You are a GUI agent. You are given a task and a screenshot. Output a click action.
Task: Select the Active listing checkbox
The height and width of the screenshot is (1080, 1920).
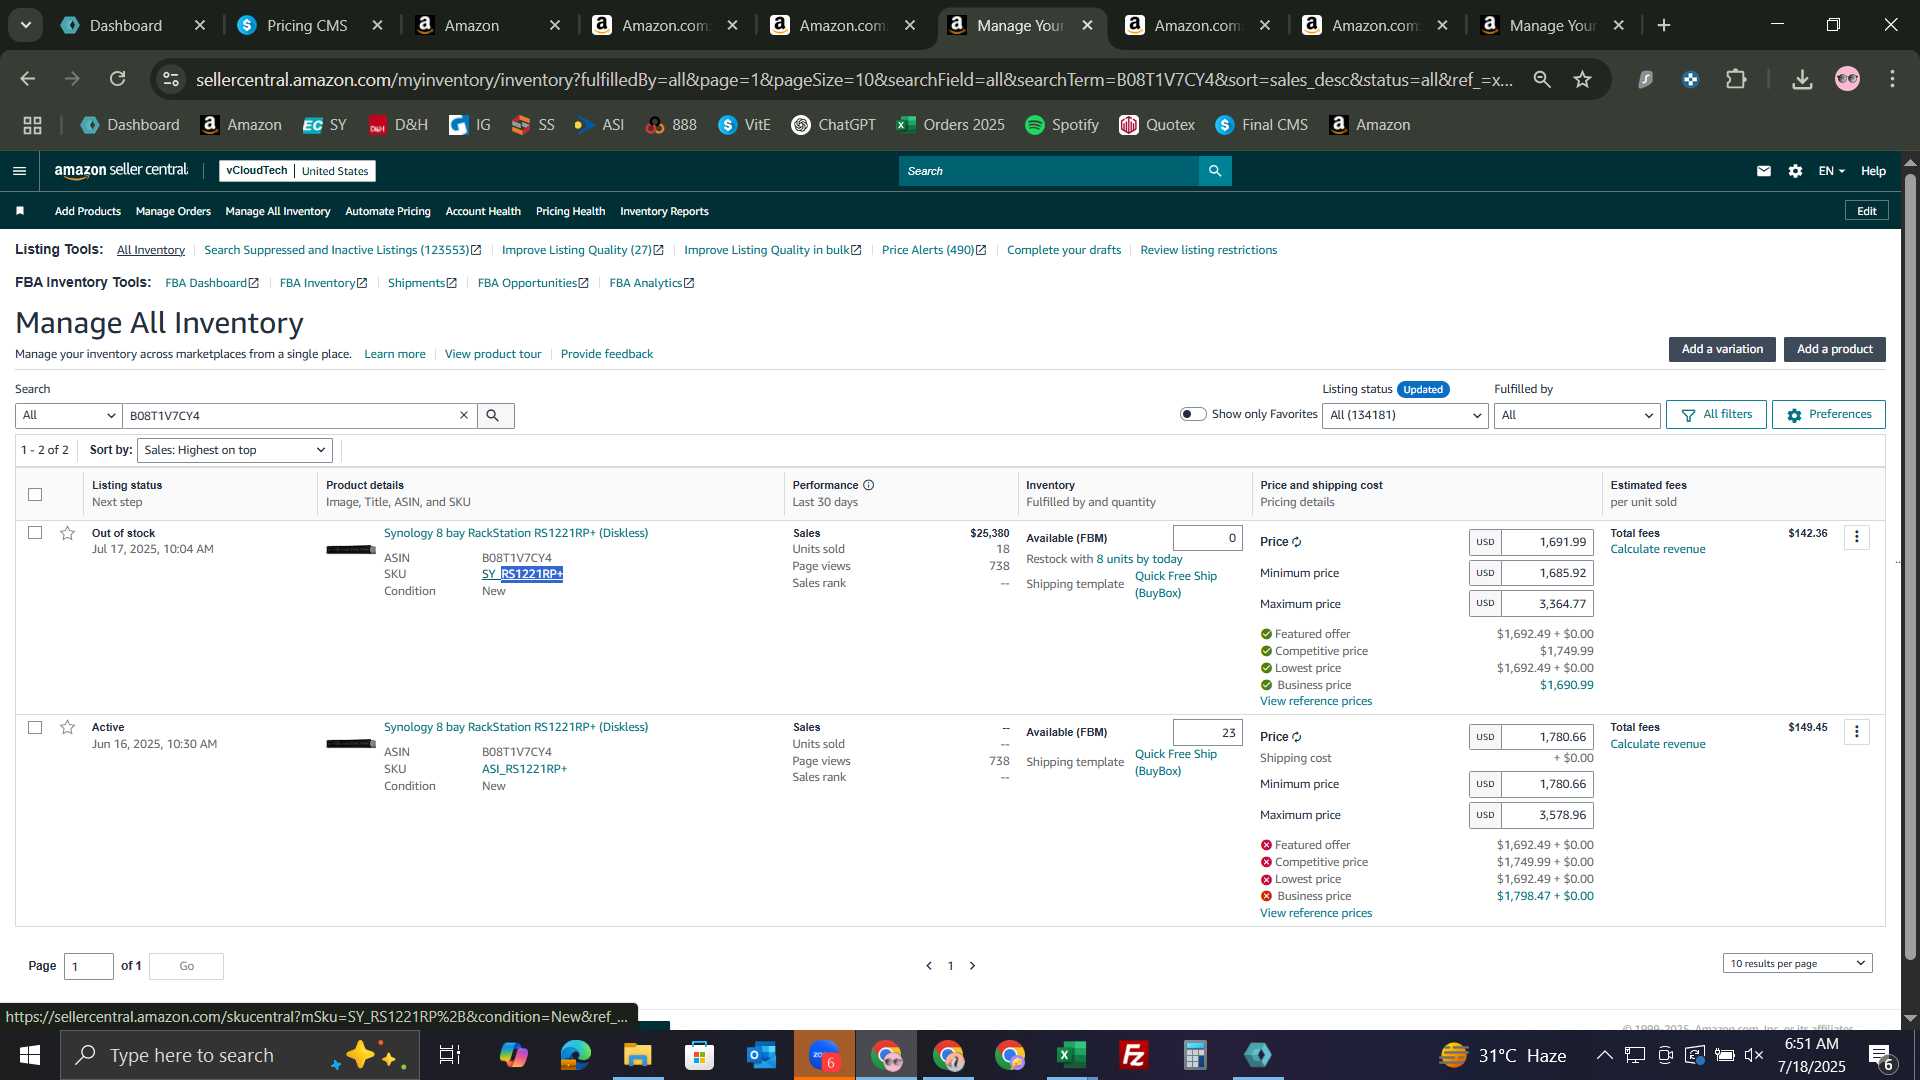click(35, 727)
